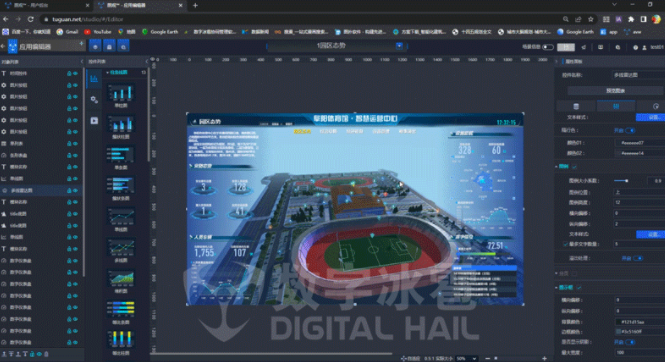The image size is (665, 362).
Task: Open the 图例位置 dropdown showing 上
Action: pos(640,192)
